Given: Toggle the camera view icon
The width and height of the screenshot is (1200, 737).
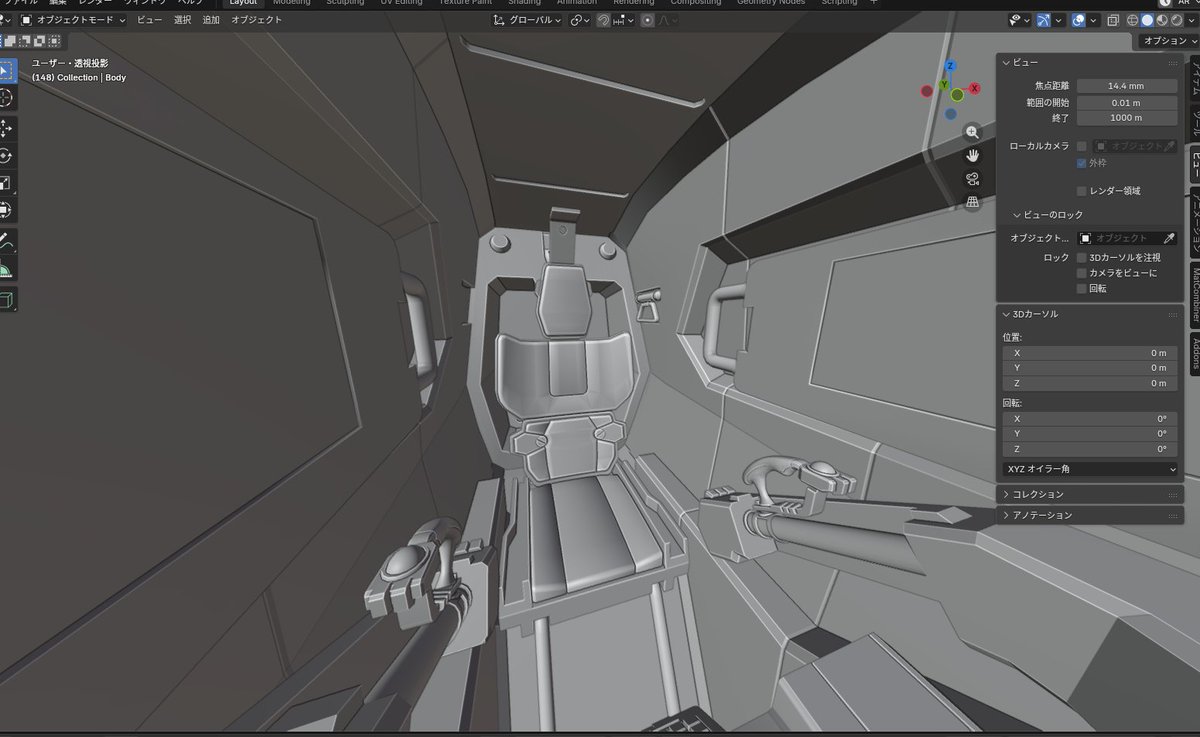Looking at the screenshot, I should click(972, 178).
